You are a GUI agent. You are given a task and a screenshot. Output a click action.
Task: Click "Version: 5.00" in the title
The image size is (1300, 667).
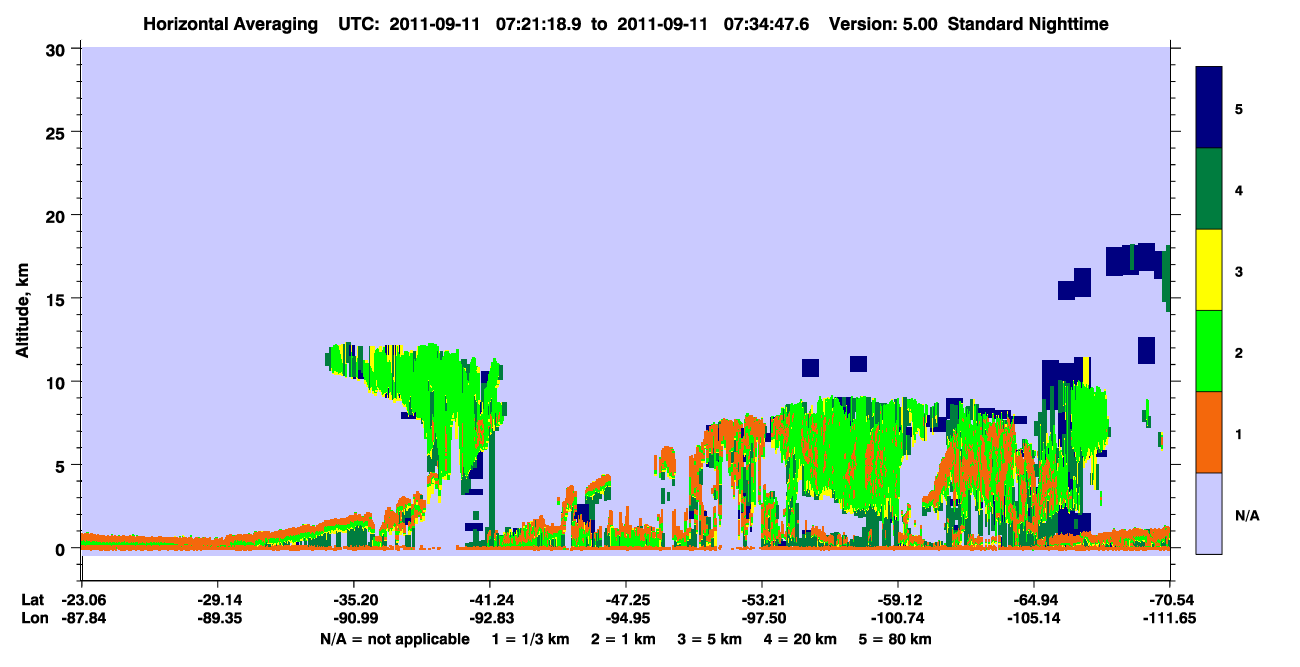pos(883,23)
